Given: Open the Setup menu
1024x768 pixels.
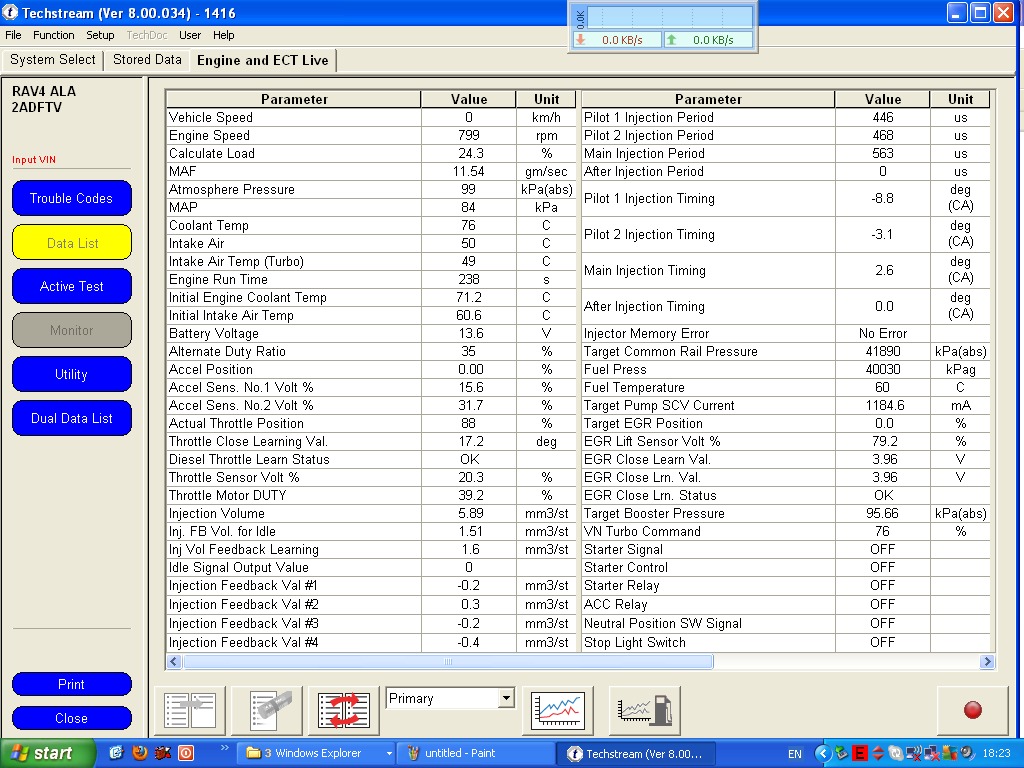Looking at the screenshot, I should (100, 35).
